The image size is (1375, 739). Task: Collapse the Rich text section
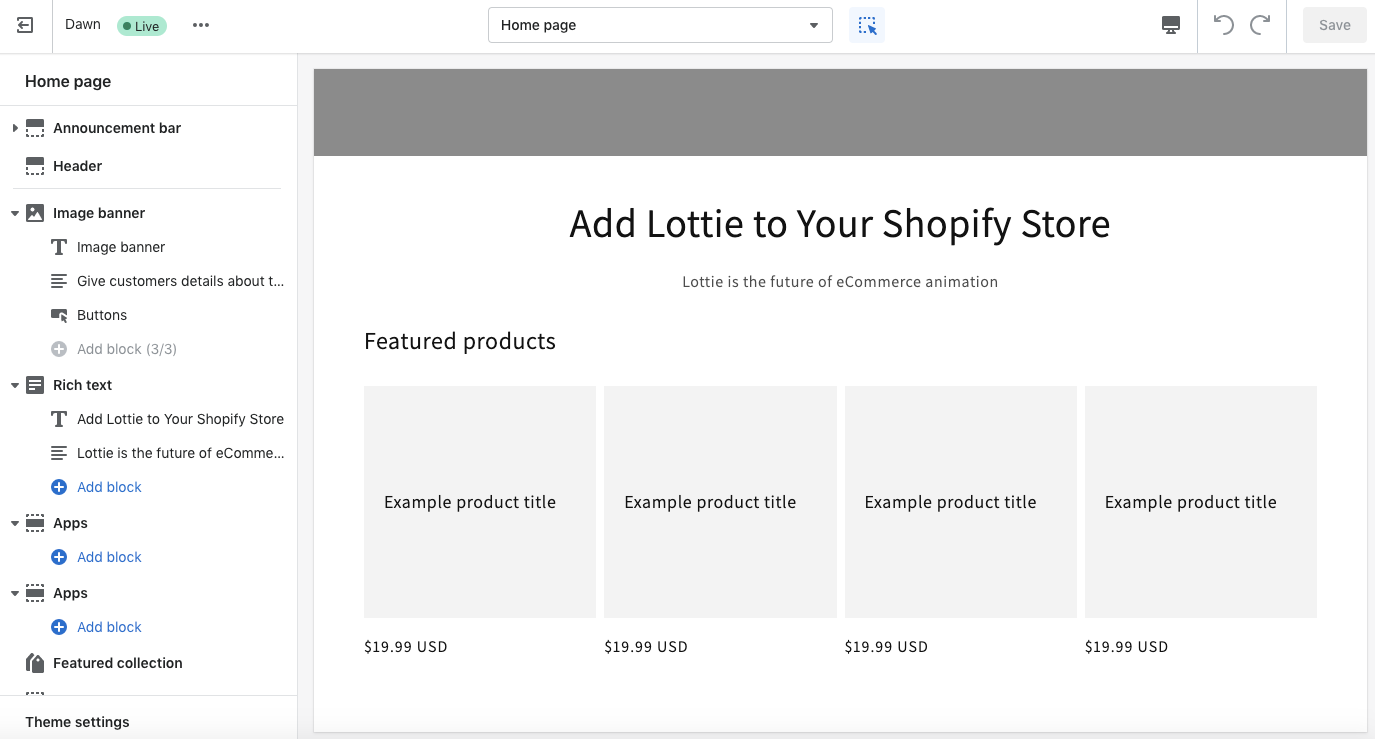(15, 385)
